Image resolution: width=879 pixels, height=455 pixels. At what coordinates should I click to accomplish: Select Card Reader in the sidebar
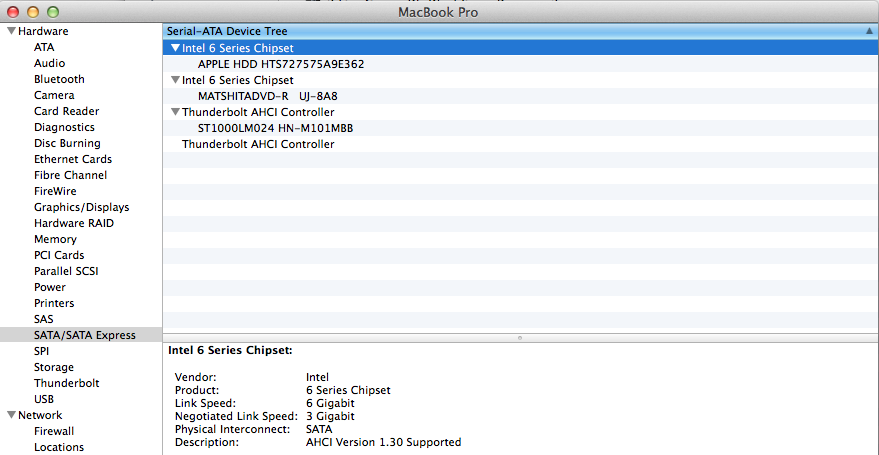(66, 112)
